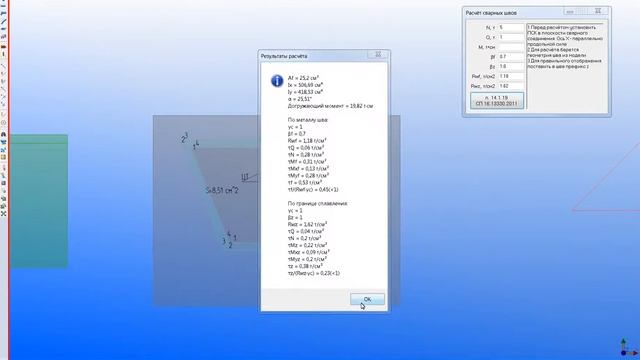Focus the βz input field with 1.0
The width and height of the screenshot is (640, 360).
coord(511,67)
